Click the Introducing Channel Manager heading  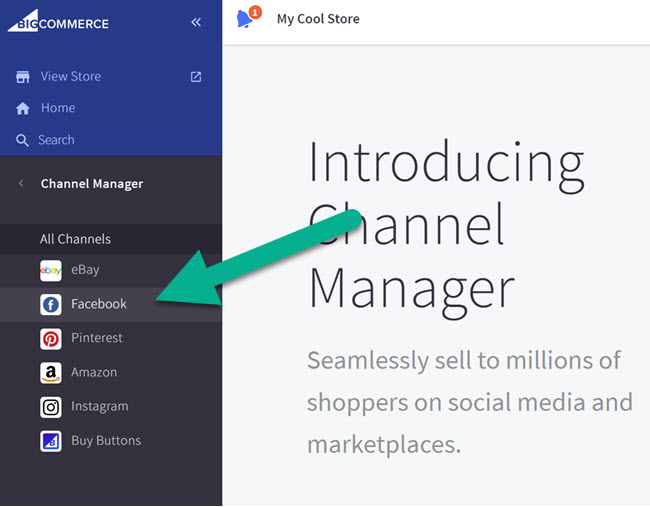pyautogui.click(x=446, y=229)
